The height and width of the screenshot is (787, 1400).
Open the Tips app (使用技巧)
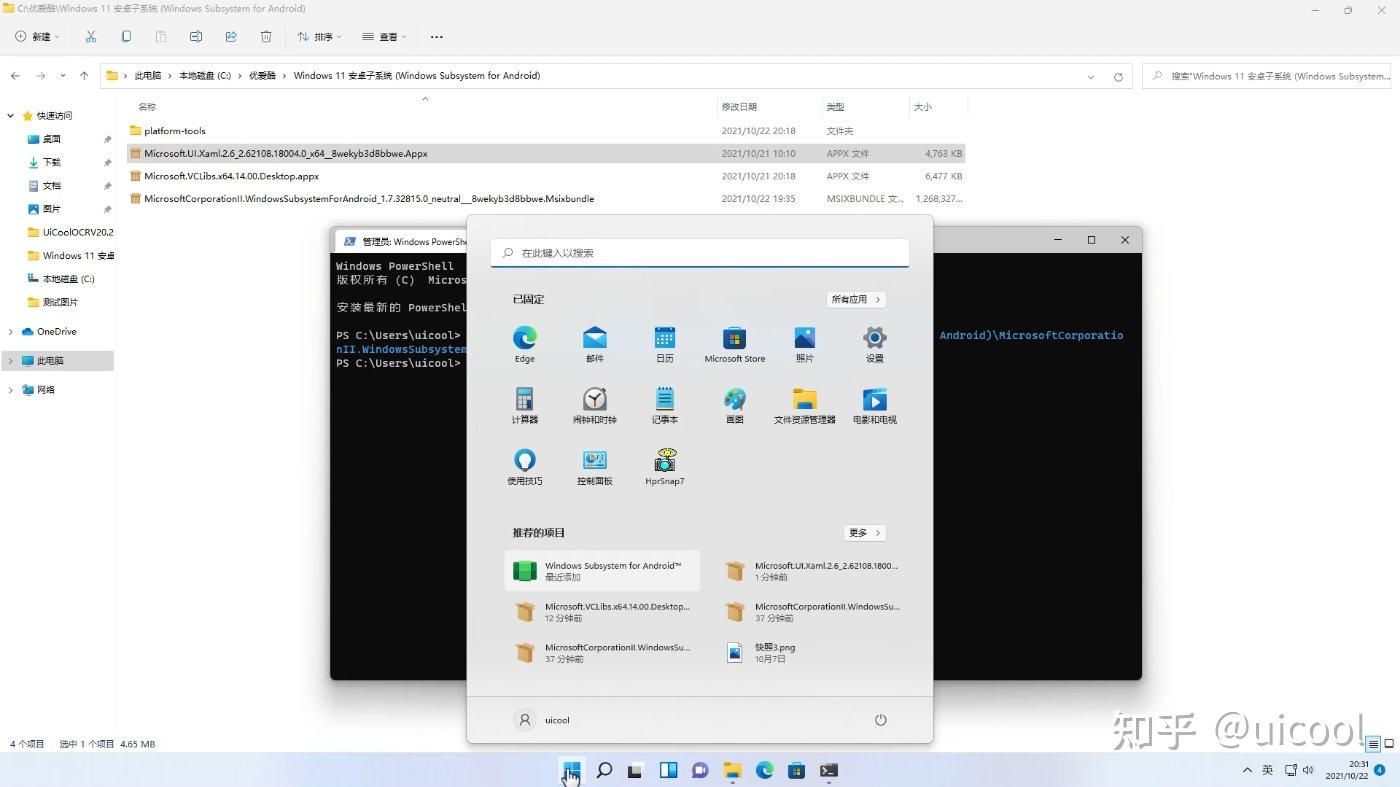pyautogui.click(x=524, y=466)
